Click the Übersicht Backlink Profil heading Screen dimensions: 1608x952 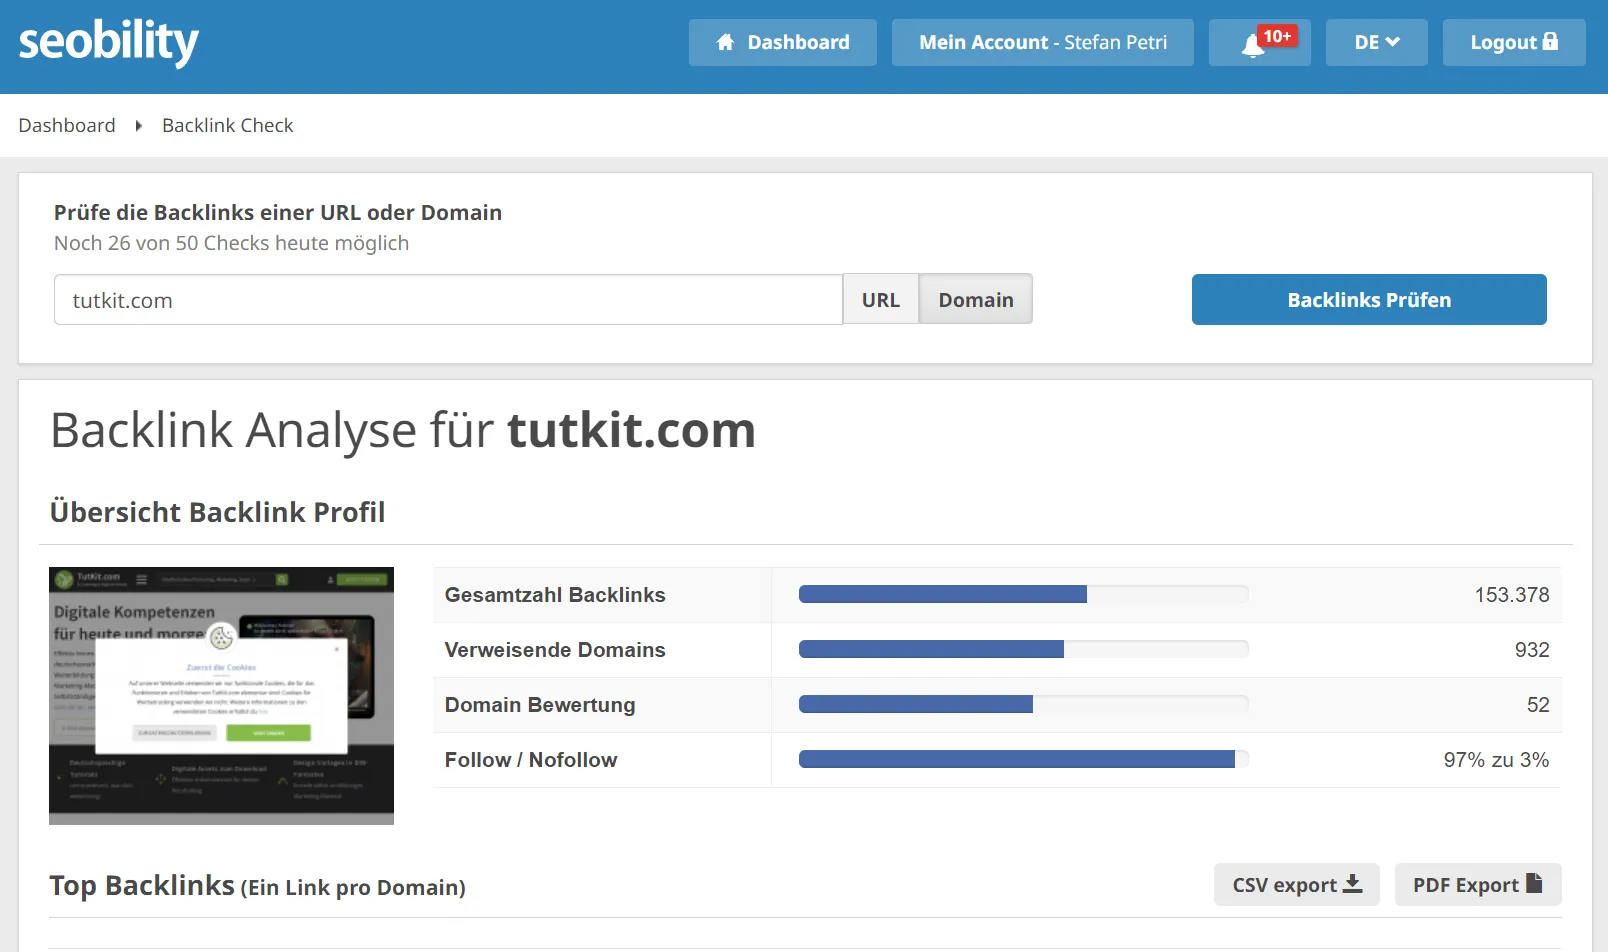tap(217, 512)
